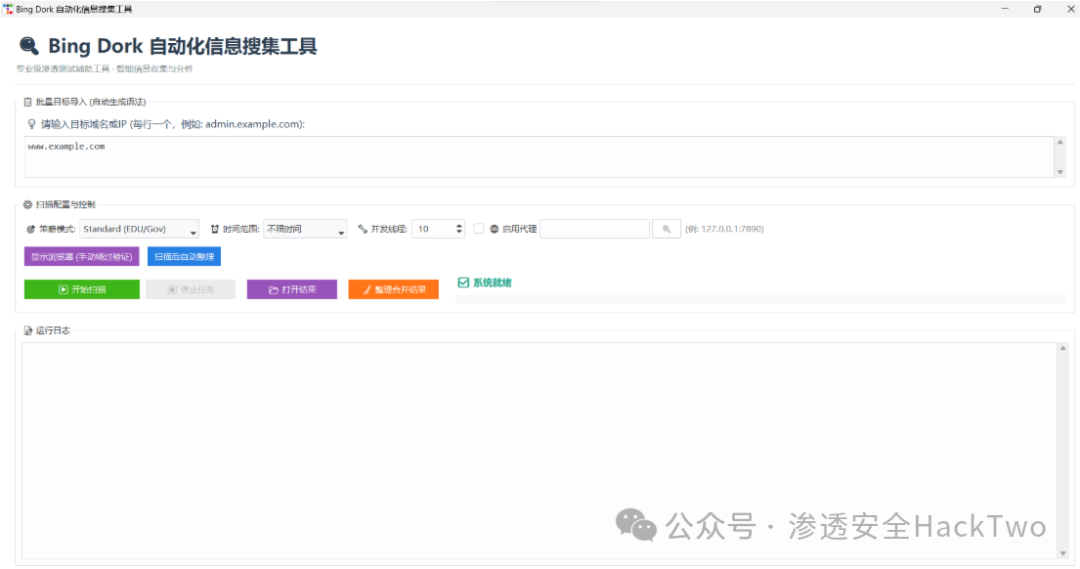Click the scroll-down arrow of the run log

coord(1063,553)
